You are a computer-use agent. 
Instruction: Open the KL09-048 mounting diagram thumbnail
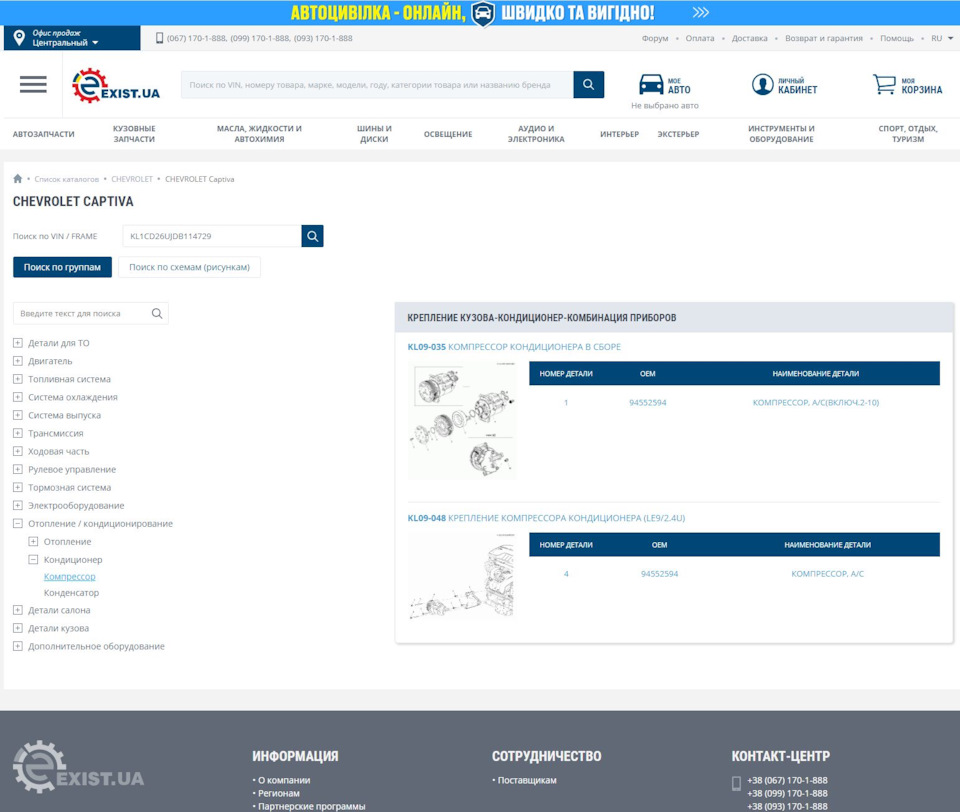pyautogui.click(x=462, y=576)
